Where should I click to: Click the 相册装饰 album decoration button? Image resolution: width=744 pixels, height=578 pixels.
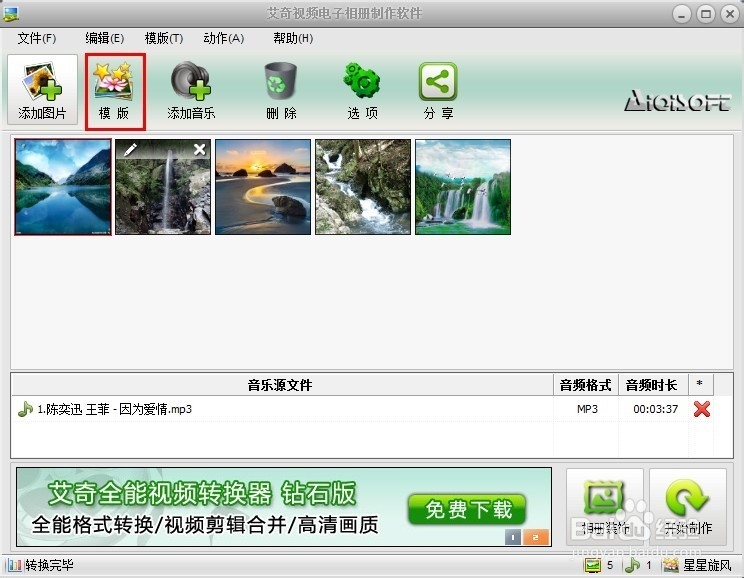coord(604,507)
